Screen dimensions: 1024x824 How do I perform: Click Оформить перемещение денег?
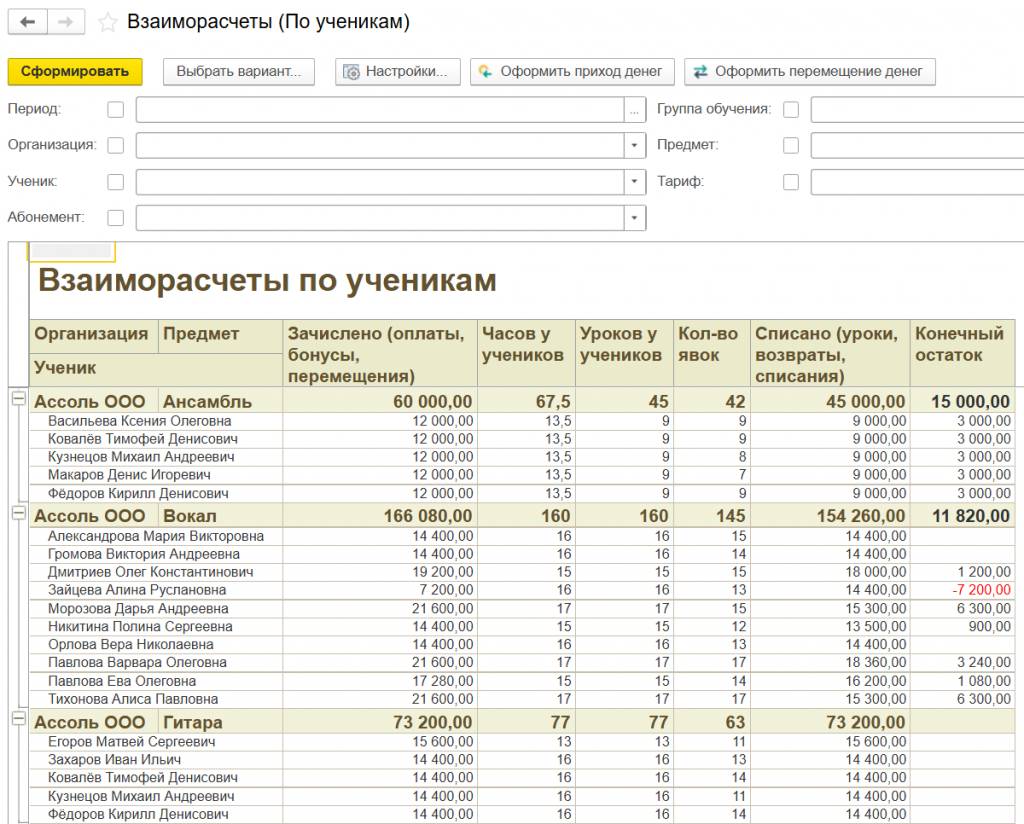[x=810, y=72]
